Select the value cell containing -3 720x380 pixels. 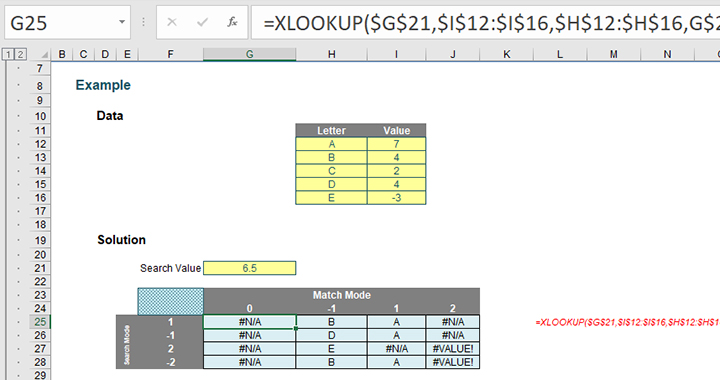pyautogui.click(x=396, y=198)
